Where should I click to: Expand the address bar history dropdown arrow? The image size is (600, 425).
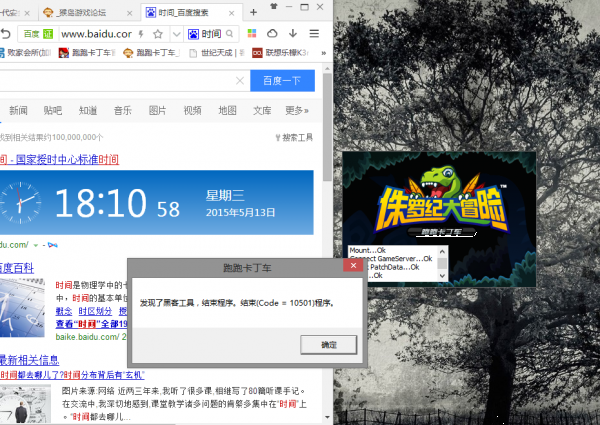pyautogui.click(x=176, y=34)
